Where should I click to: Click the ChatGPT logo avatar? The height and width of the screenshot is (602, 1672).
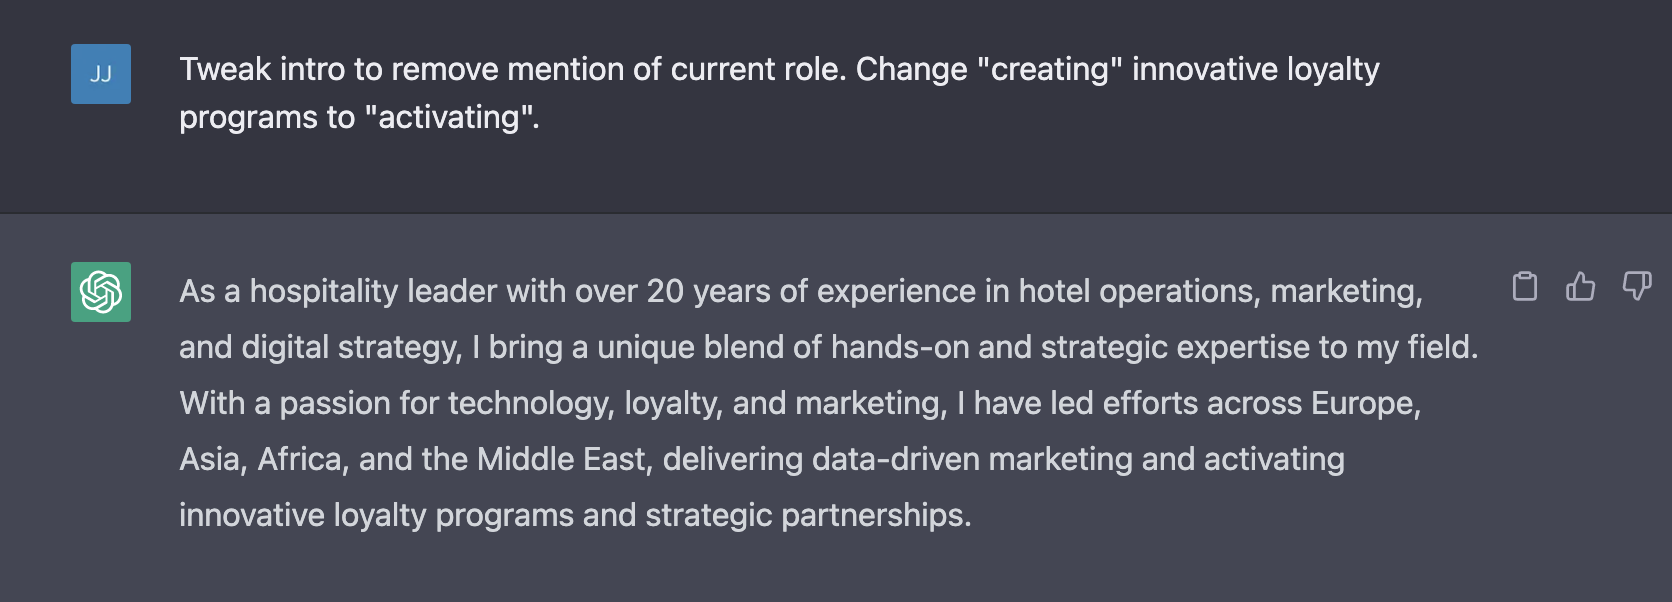(x=101, y=292)
